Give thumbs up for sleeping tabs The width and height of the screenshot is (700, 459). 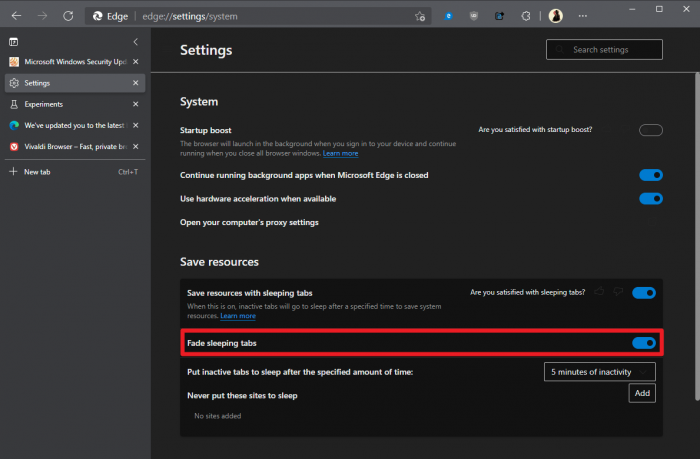click(600, 293)
